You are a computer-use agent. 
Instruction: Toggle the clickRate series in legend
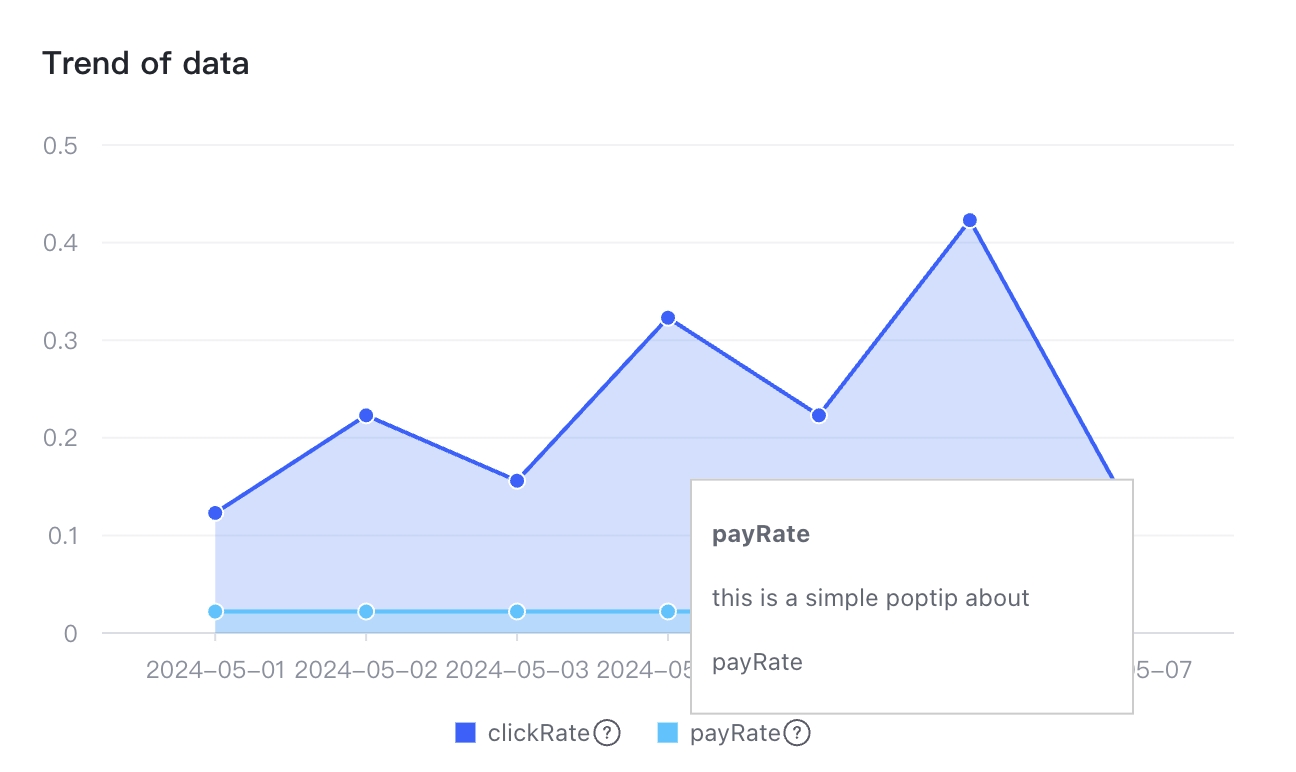538,734
